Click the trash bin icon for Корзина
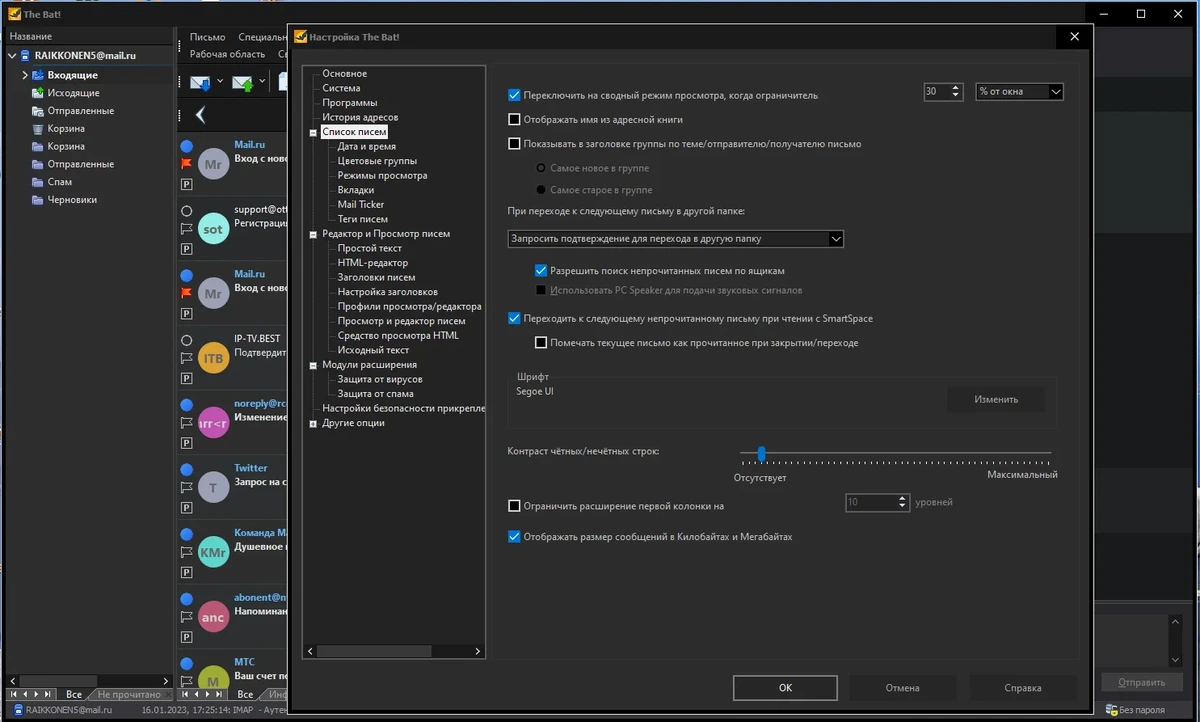The width and height of the screenshot is (1200, 722). [38, 129]
